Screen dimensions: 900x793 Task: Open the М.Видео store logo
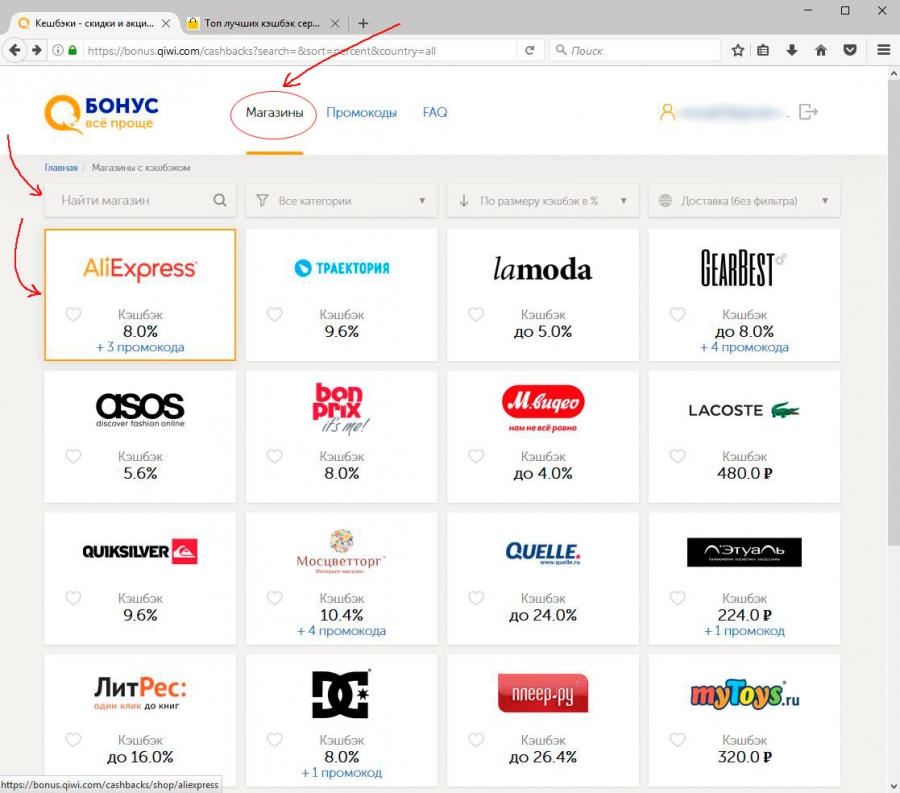pyautogui.click(x=543, y=409)
